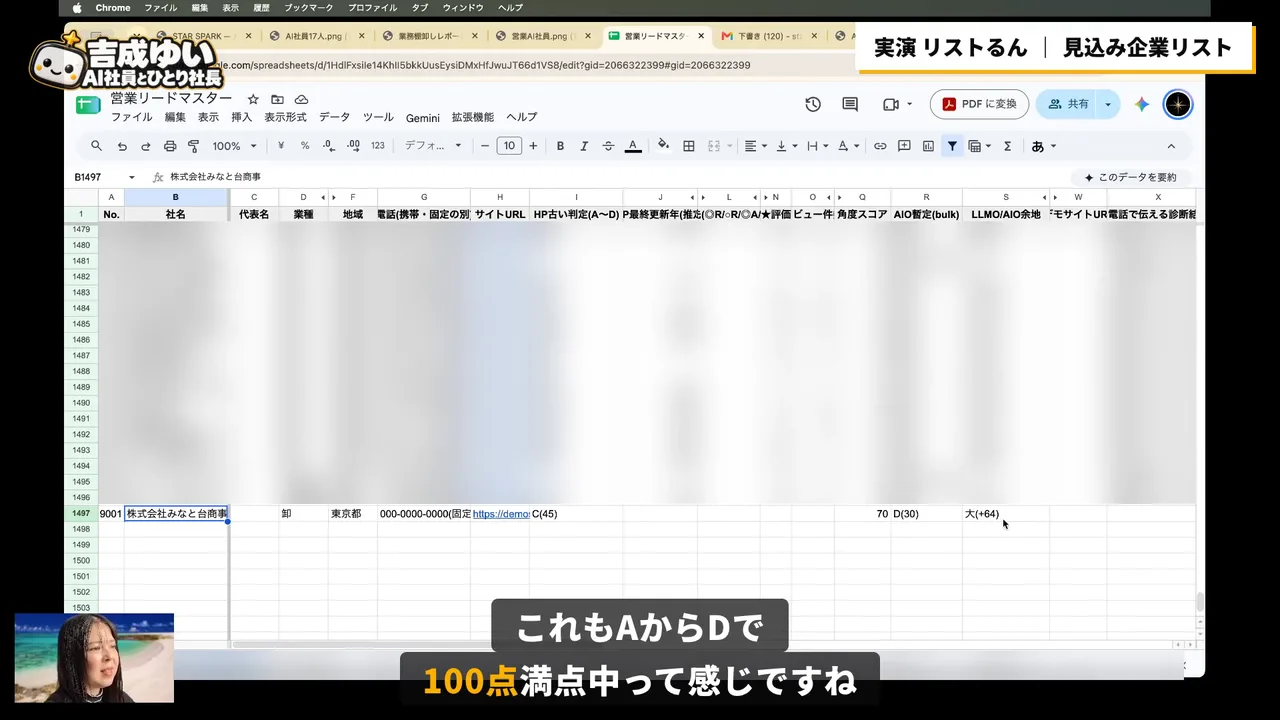
Task: Open the 編集 menu in Sheets
Action: [x=175, y=117]
